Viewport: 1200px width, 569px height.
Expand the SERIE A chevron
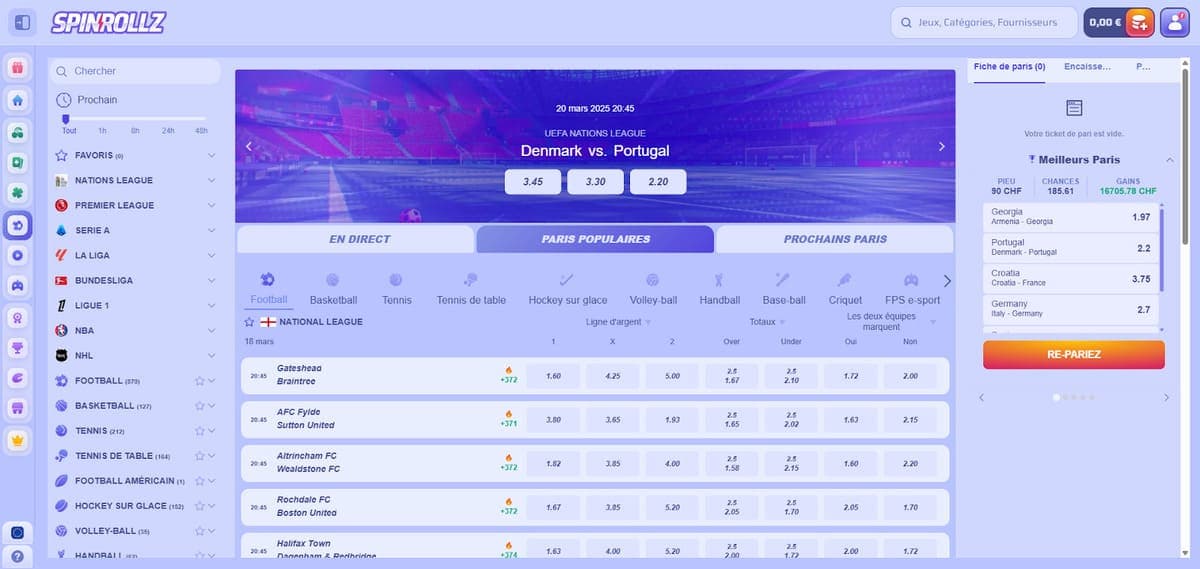[212, 231]
